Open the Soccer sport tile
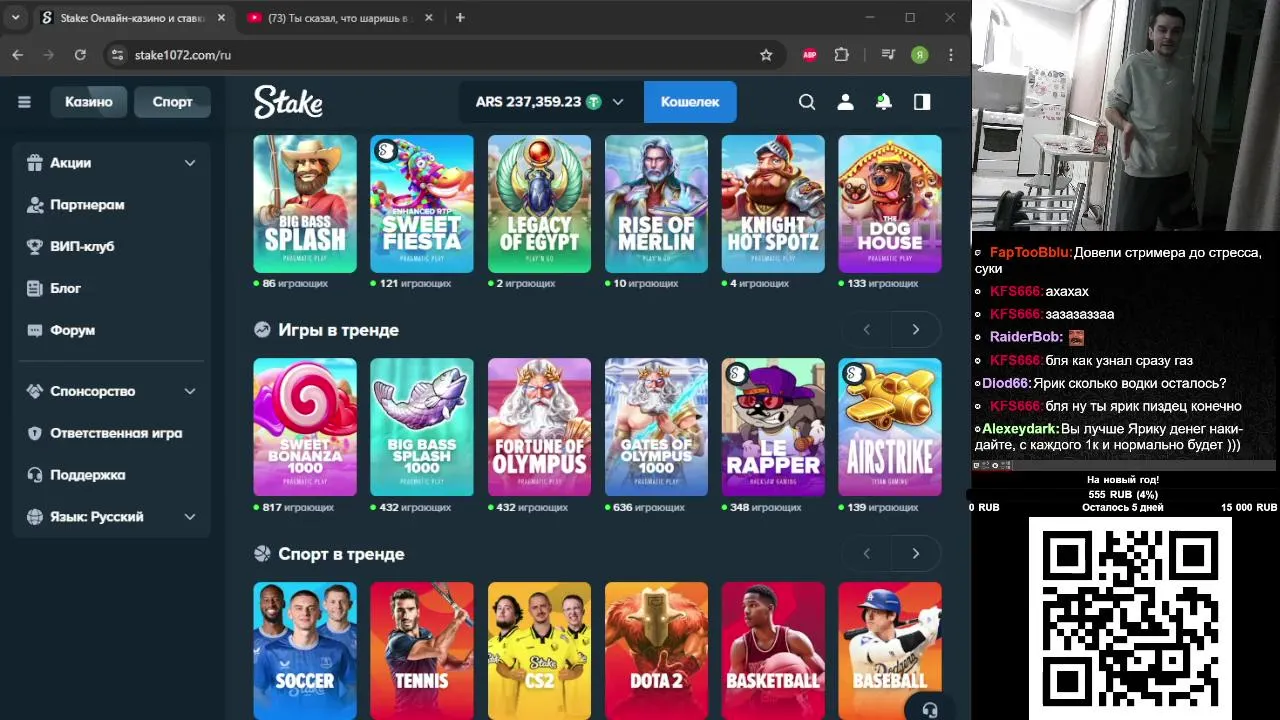1280x720 pixels. (x=305, y=650)
